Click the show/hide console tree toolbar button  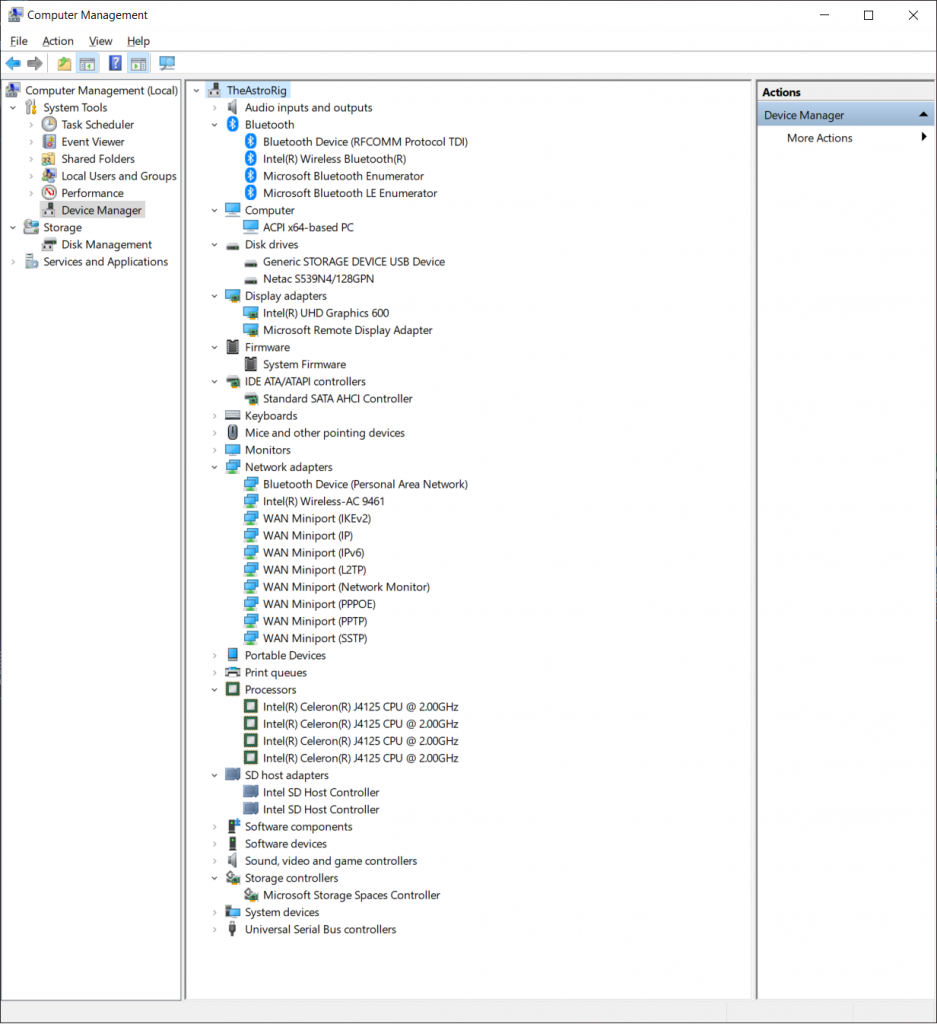[87, 63]
